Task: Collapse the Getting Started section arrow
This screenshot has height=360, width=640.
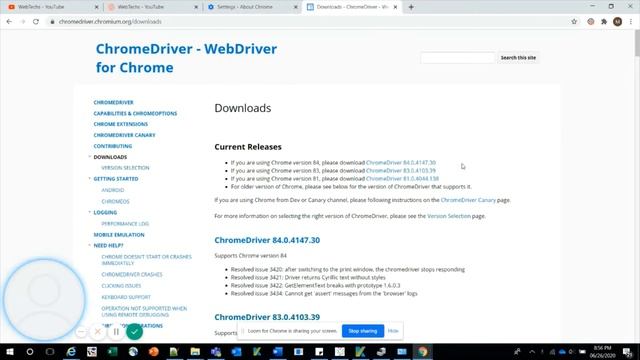Action: click(90, 178)
